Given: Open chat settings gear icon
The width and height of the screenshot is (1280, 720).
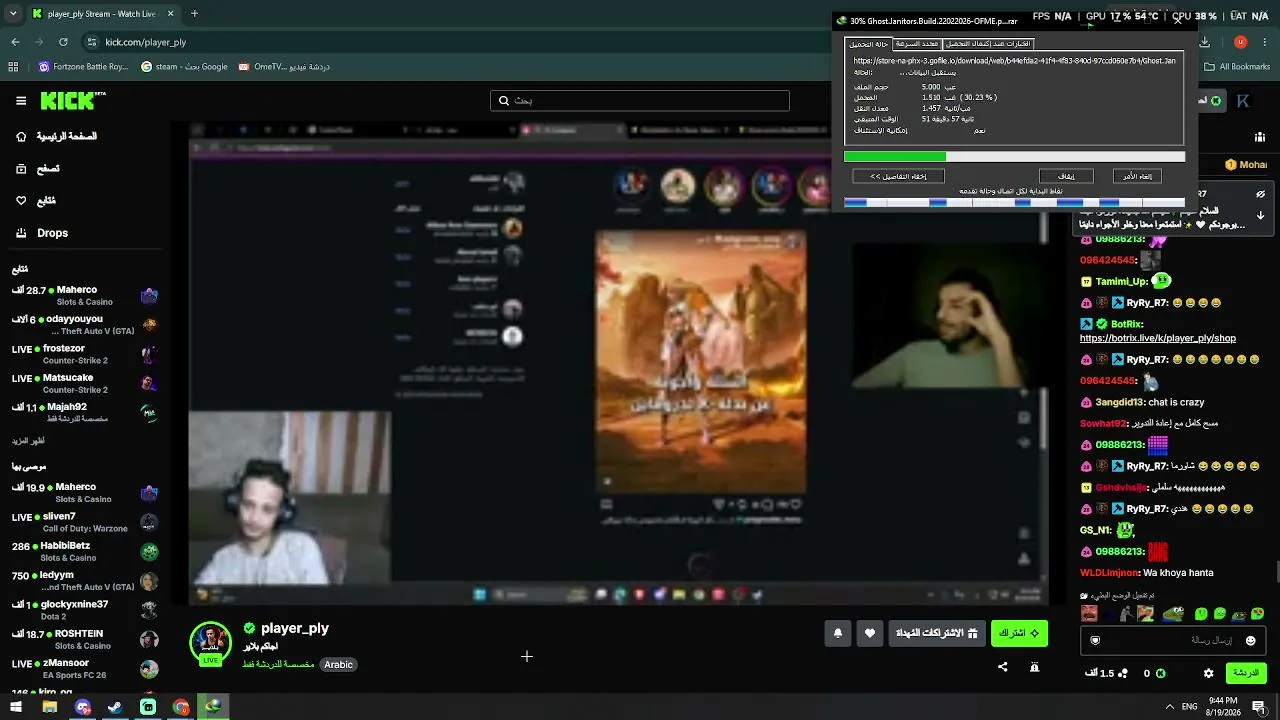Looking at the screenshot, I should [1208, 673].
